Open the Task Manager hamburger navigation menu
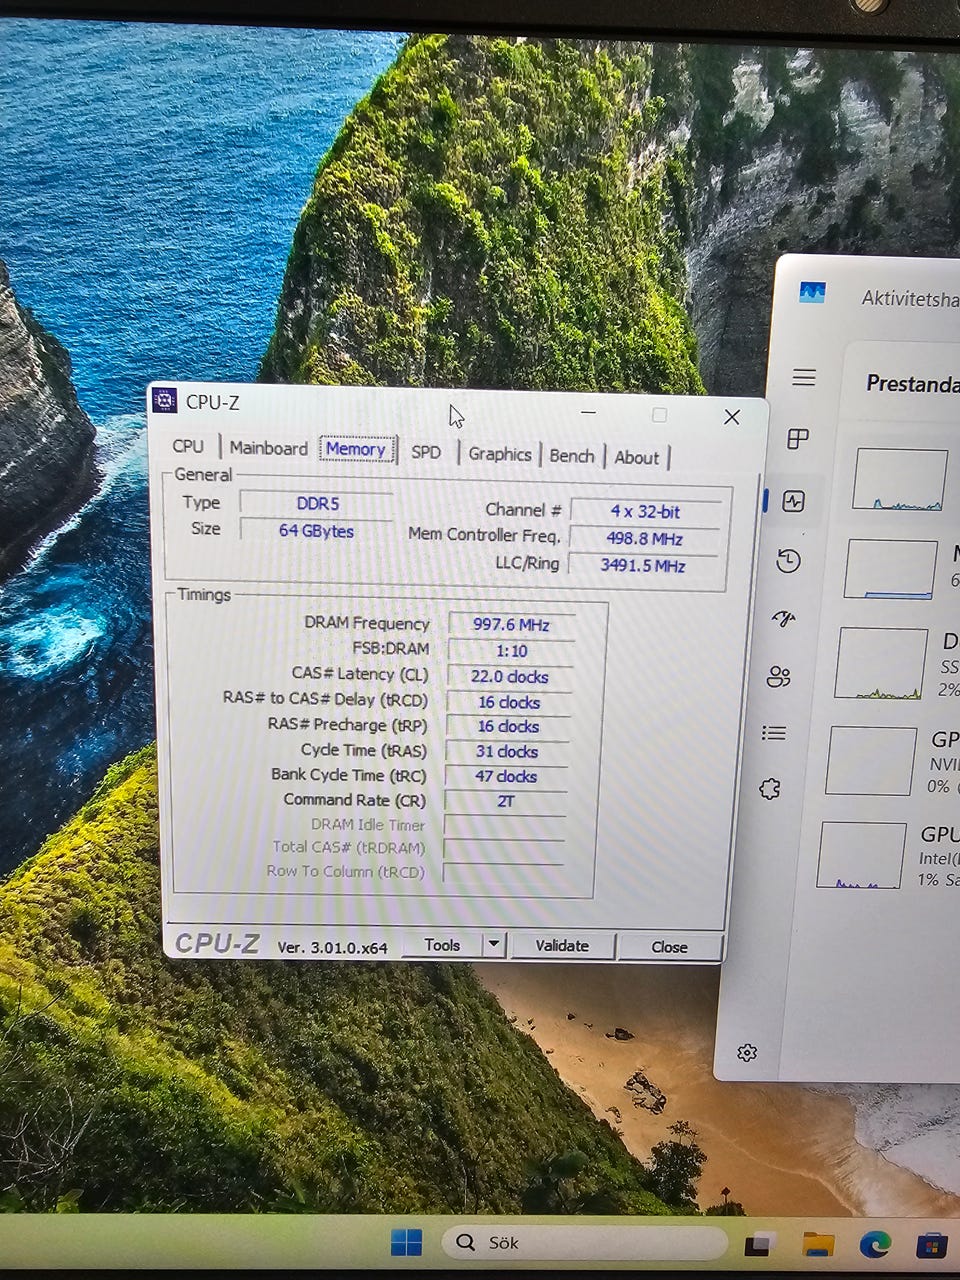 click(x=804, y=377)
